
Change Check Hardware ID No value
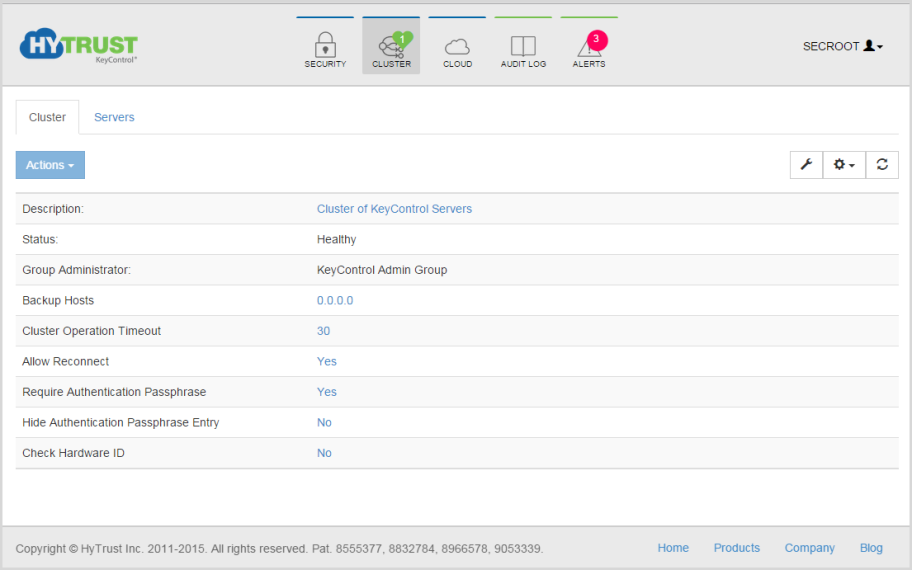pos(324,453)
